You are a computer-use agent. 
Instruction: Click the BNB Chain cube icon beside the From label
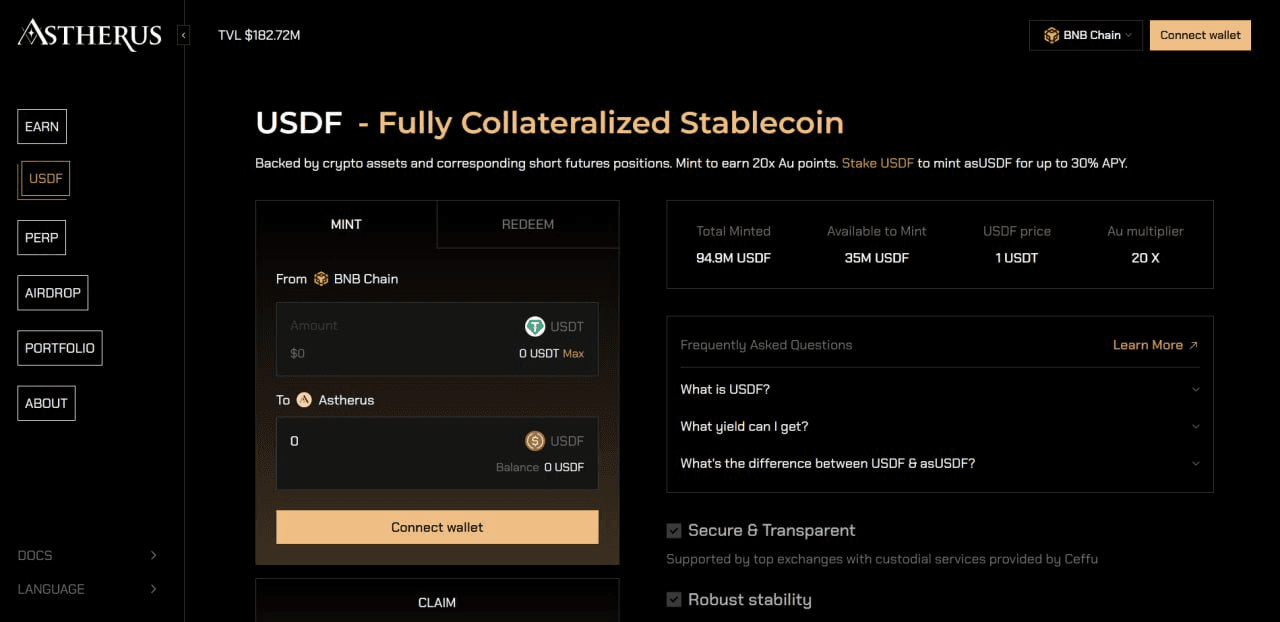321,279
